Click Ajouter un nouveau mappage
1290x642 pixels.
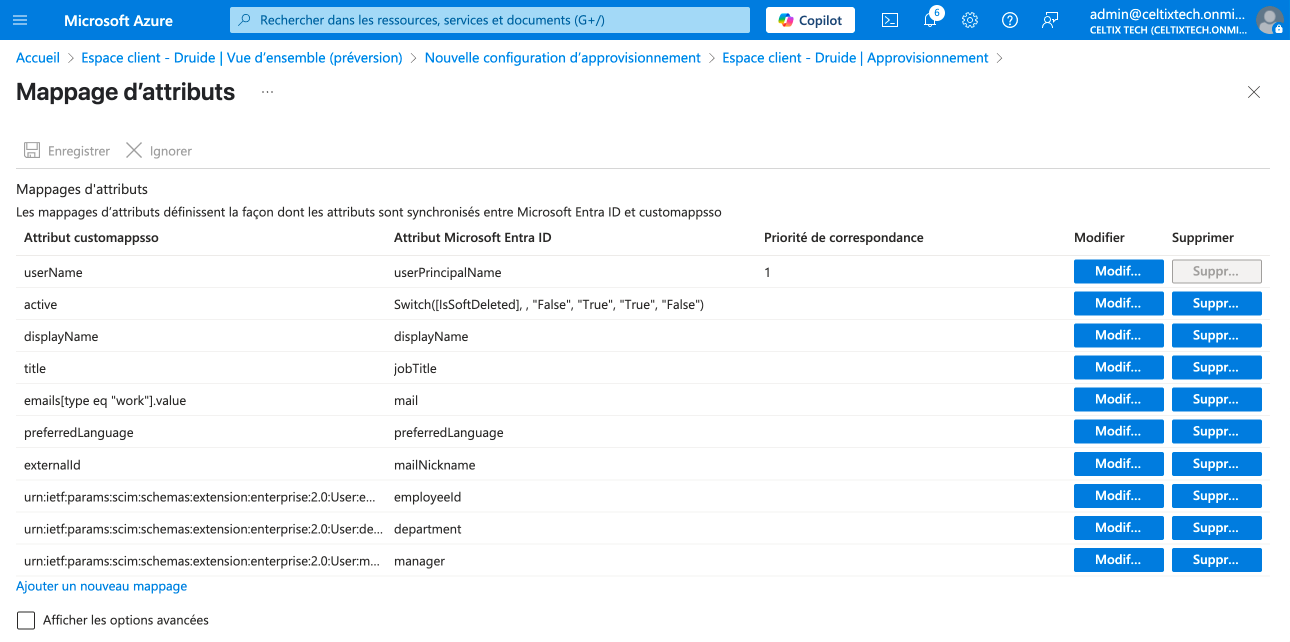[101, 586]
